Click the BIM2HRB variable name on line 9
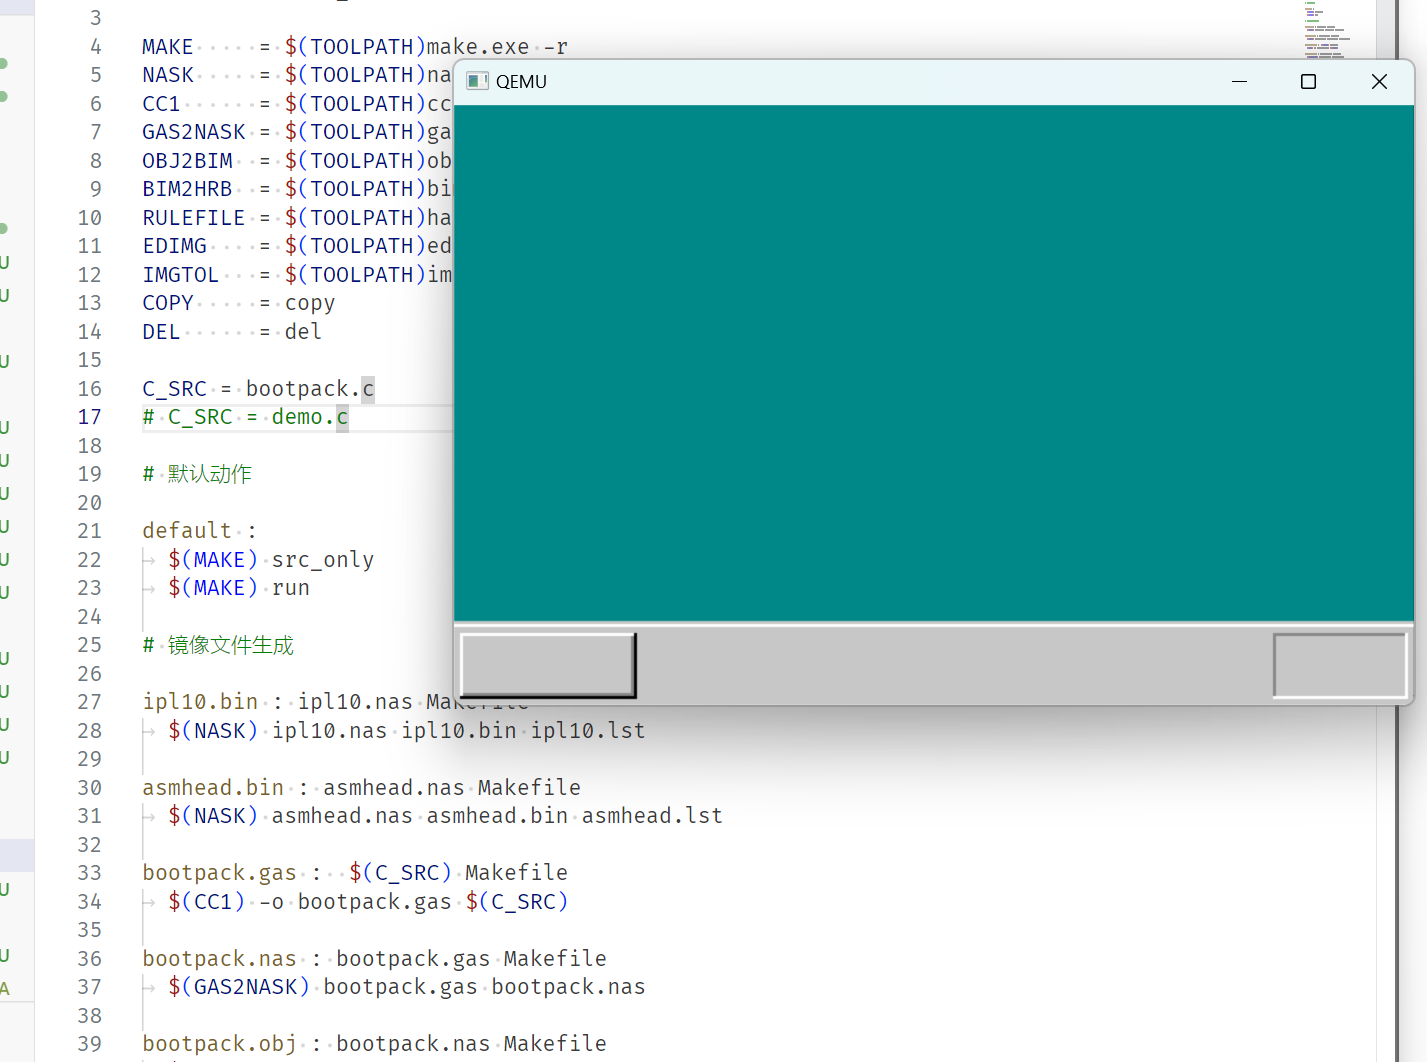Viewport: 1427px width, 1062px height. coord(187,189)
